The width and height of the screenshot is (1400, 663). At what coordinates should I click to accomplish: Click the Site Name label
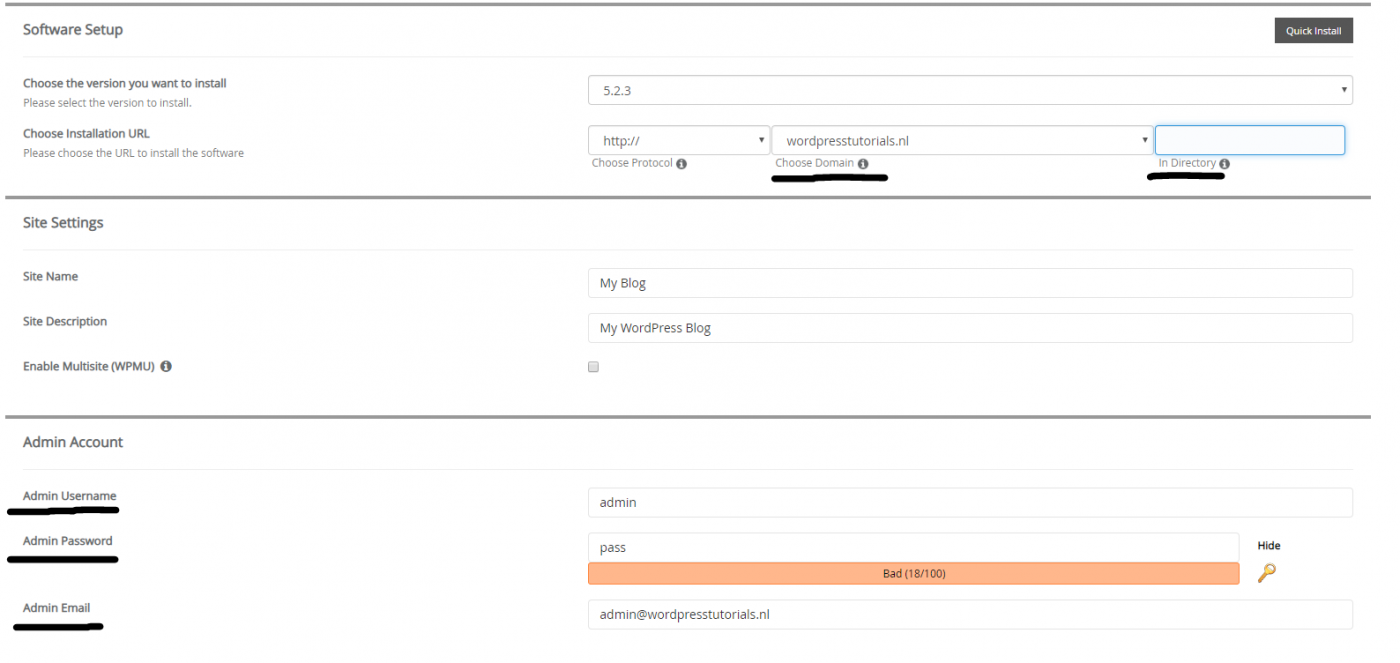50,276
